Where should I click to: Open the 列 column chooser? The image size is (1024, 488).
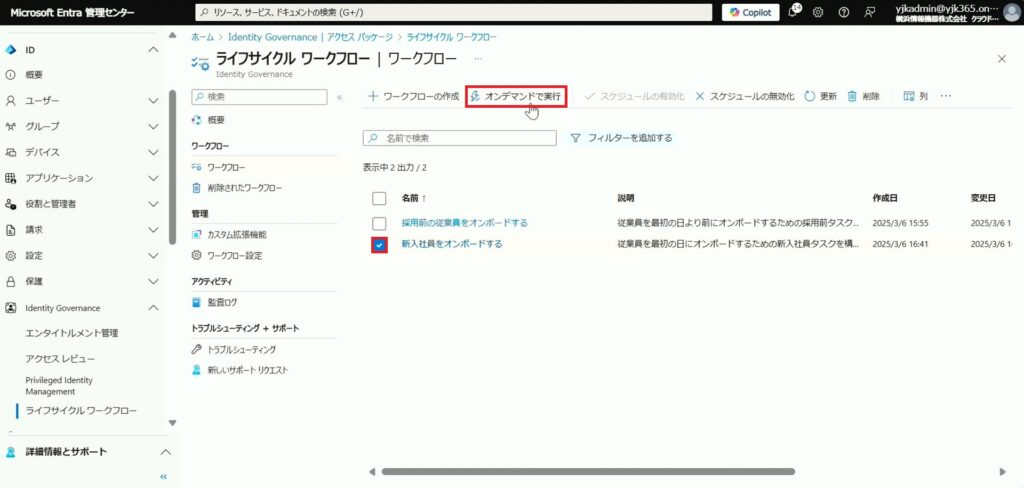point(916,96)
